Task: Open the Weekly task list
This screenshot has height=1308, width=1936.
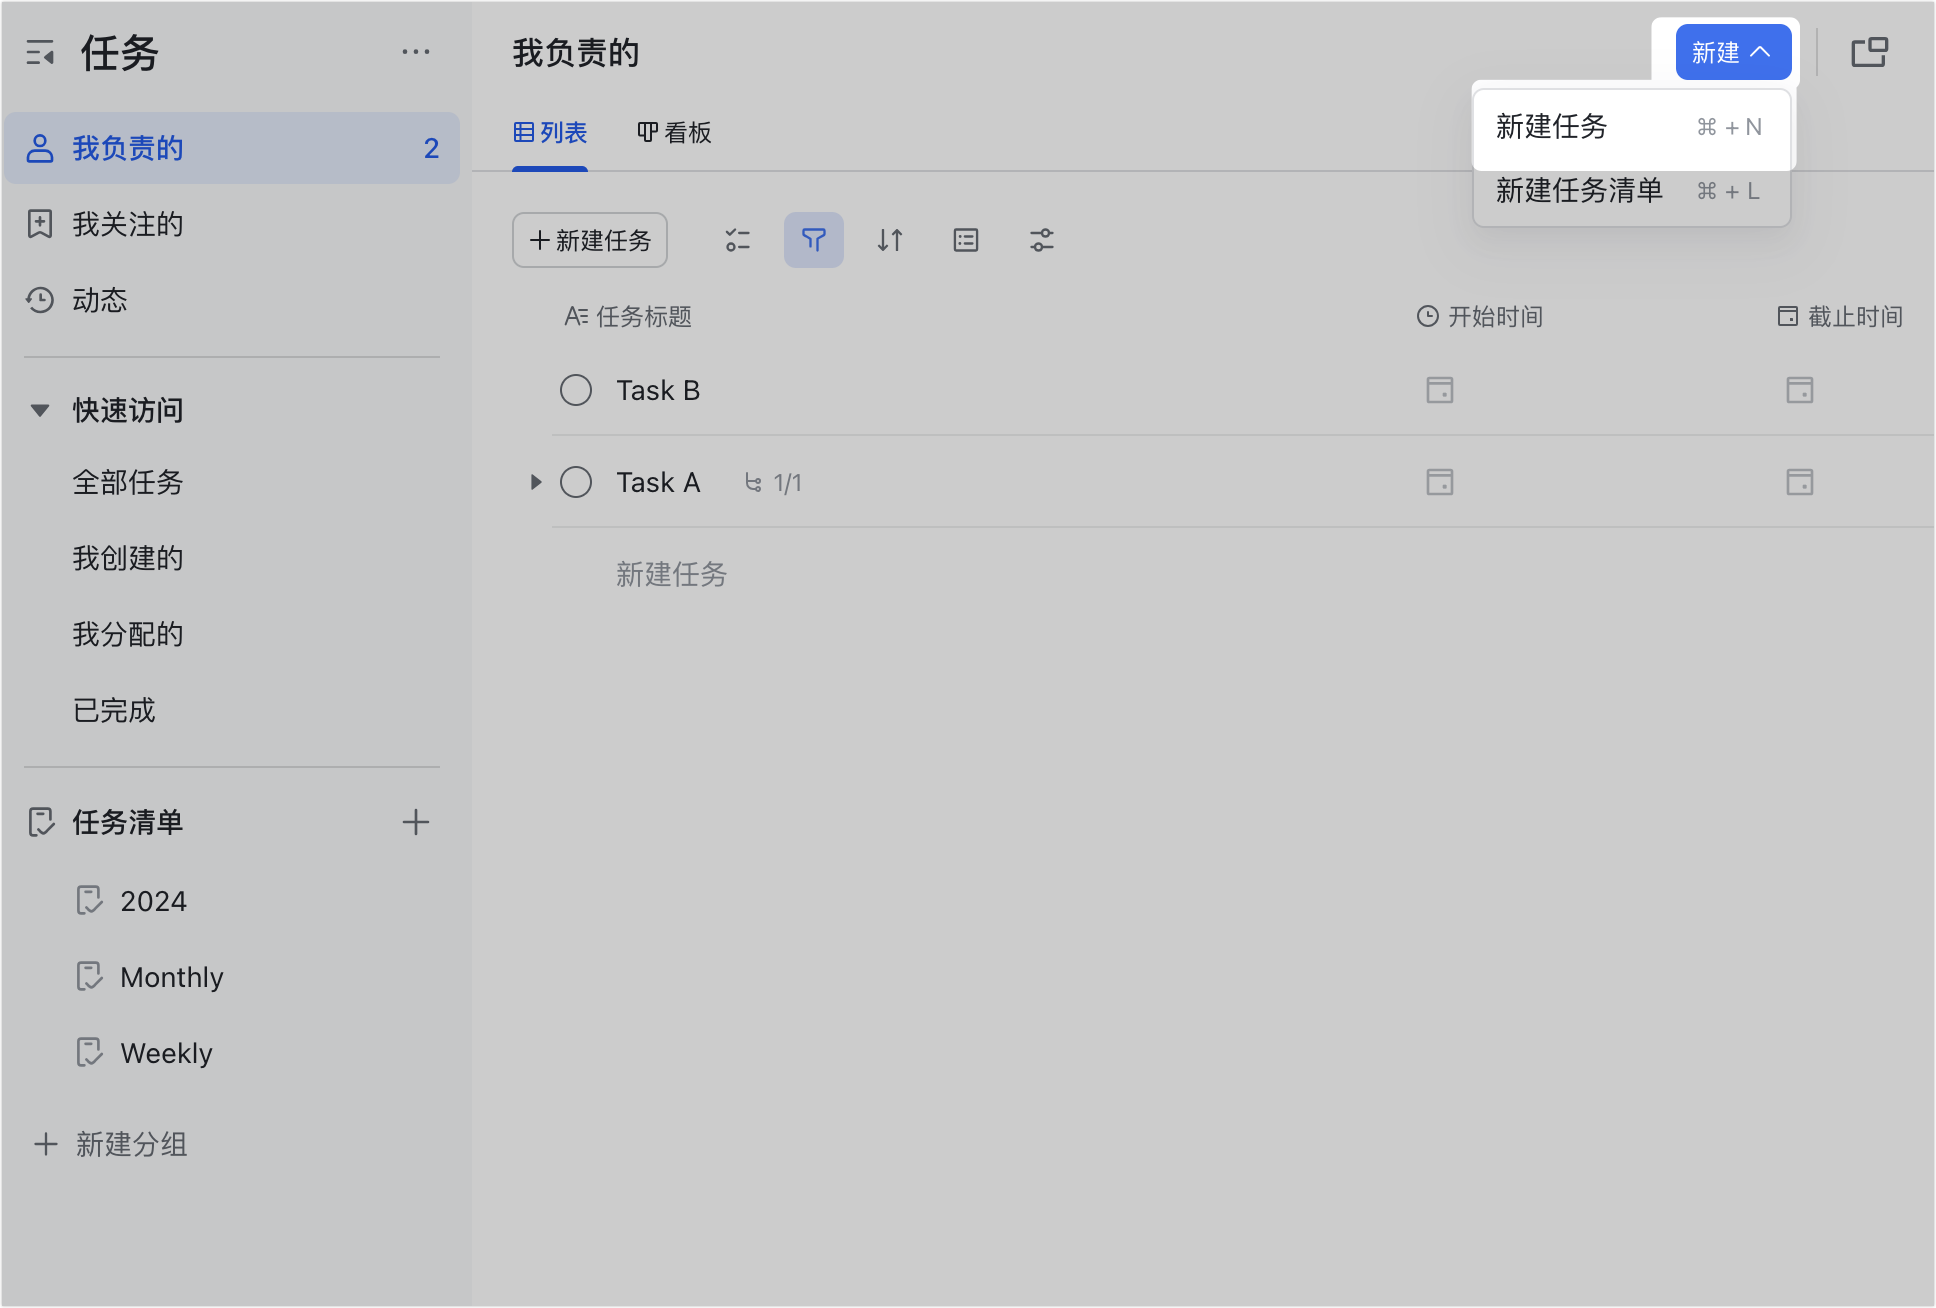Action: coord(166,1053)
